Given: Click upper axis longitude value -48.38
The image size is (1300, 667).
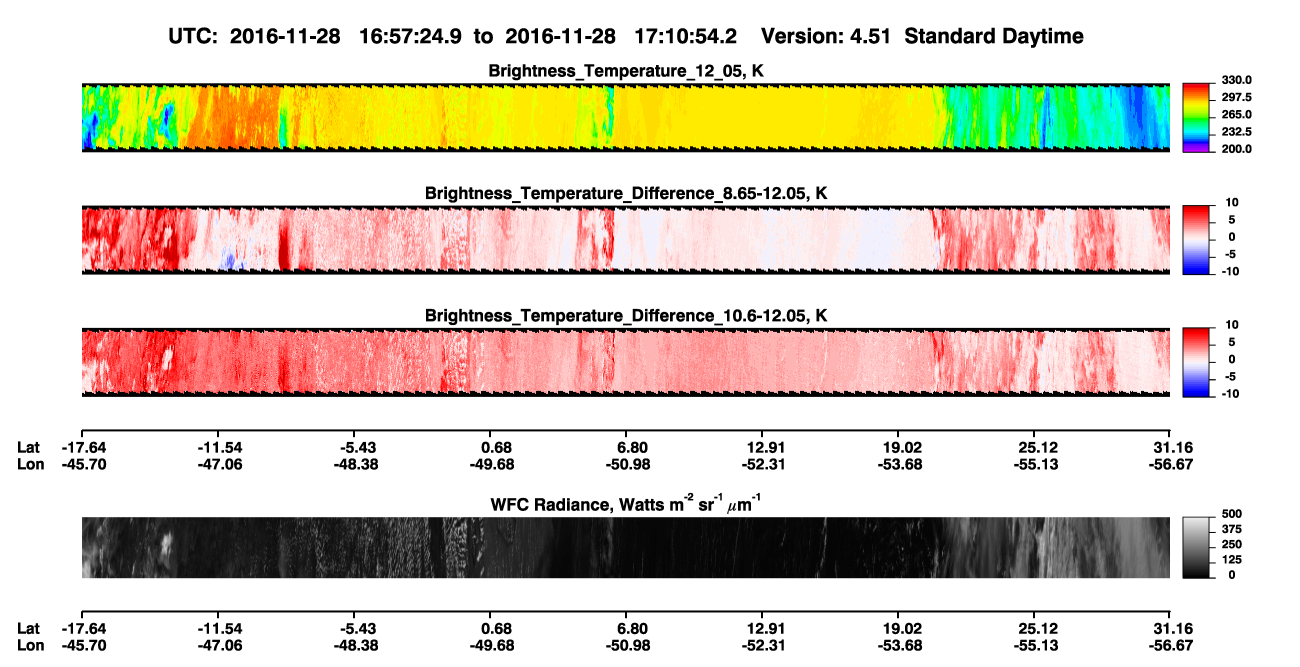Looking at the screenshot, I should pyautogui.click(x=354, y=463).
